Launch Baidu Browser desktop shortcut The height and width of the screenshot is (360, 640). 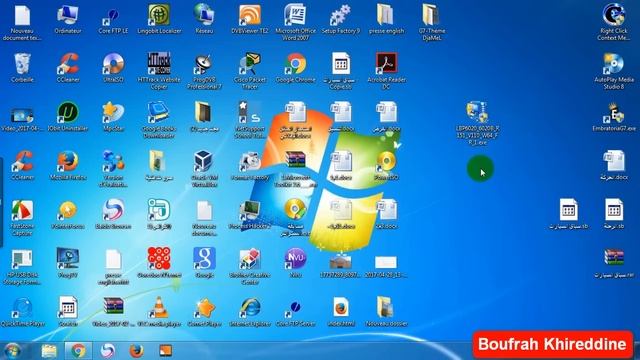coord(113,215)
